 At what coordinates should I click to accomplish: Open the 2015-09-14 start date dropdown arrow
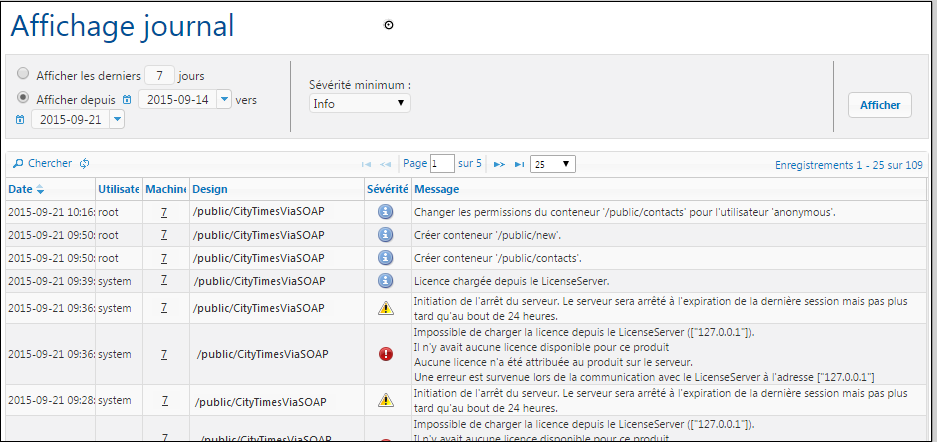pyautogui.click(x=223, y=99)
